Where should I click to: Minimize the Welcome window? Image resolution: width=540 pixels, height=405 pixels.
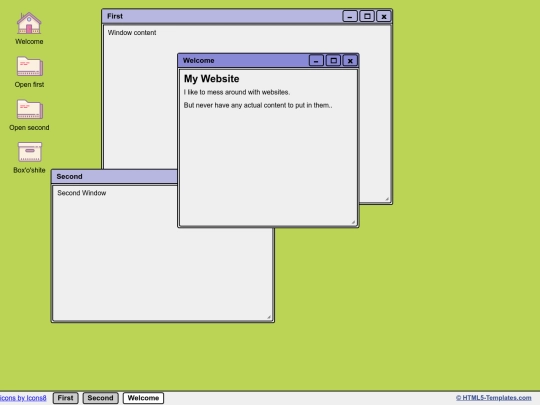tap(316, 61)
